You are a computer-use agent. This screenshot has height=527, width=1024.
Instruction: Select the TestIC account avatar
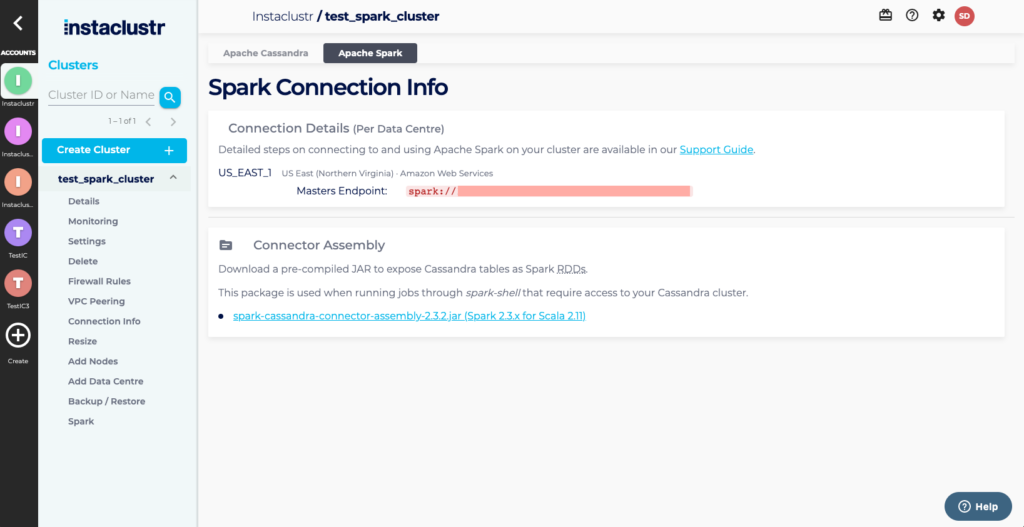coord(18,233)
